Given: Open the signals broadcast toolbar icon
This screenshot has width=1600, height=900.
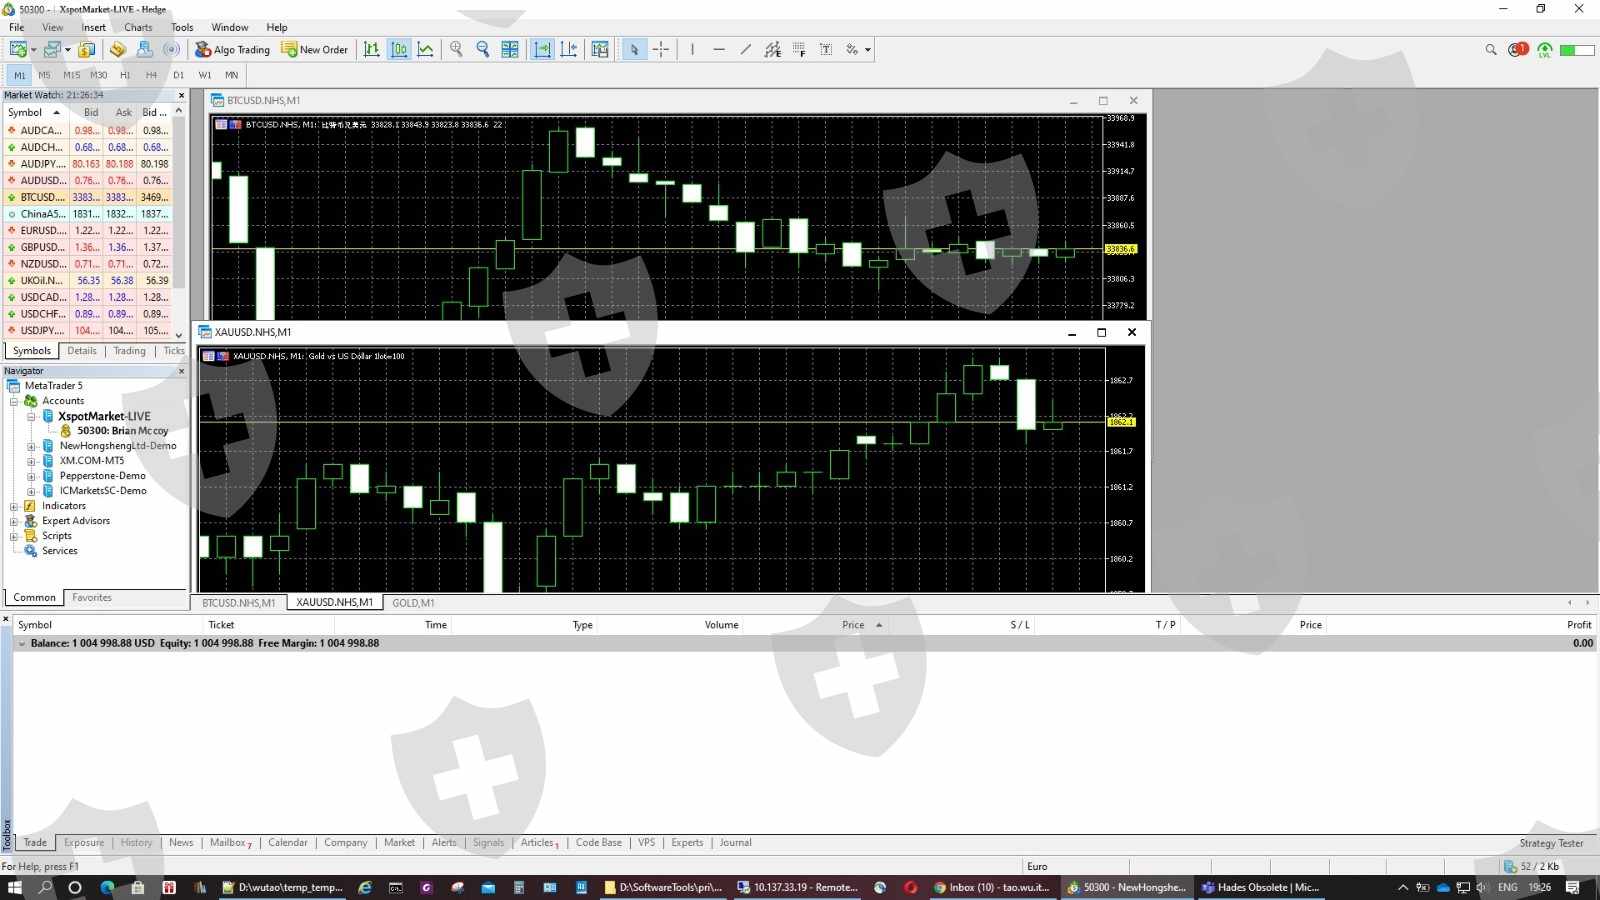Looking at the screenshot, I should pyautogui.click(x=172, y=49).
